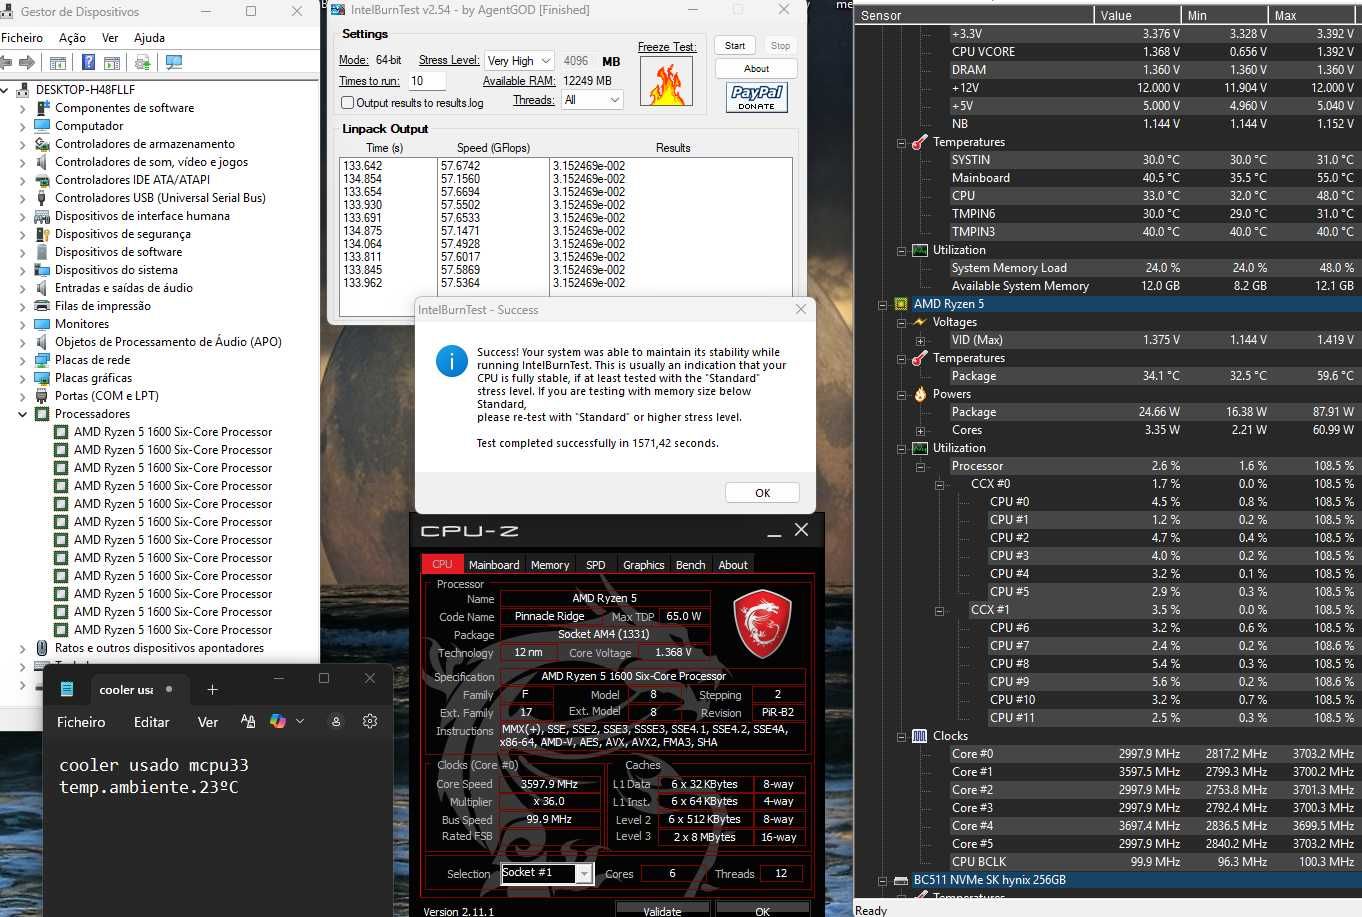
Task: Toggle Output results to results.log checkbox
Action: click(347, 103)
